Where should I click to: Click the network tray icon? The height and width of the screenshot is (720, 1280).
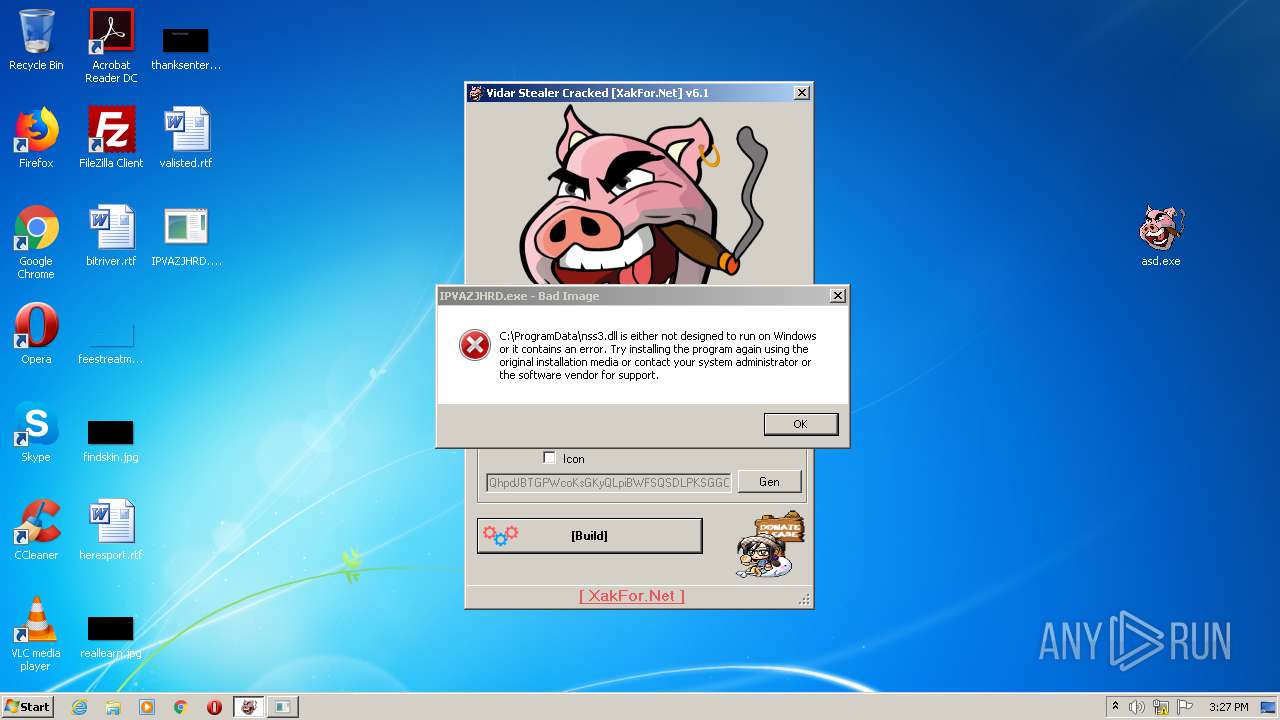1161,707
